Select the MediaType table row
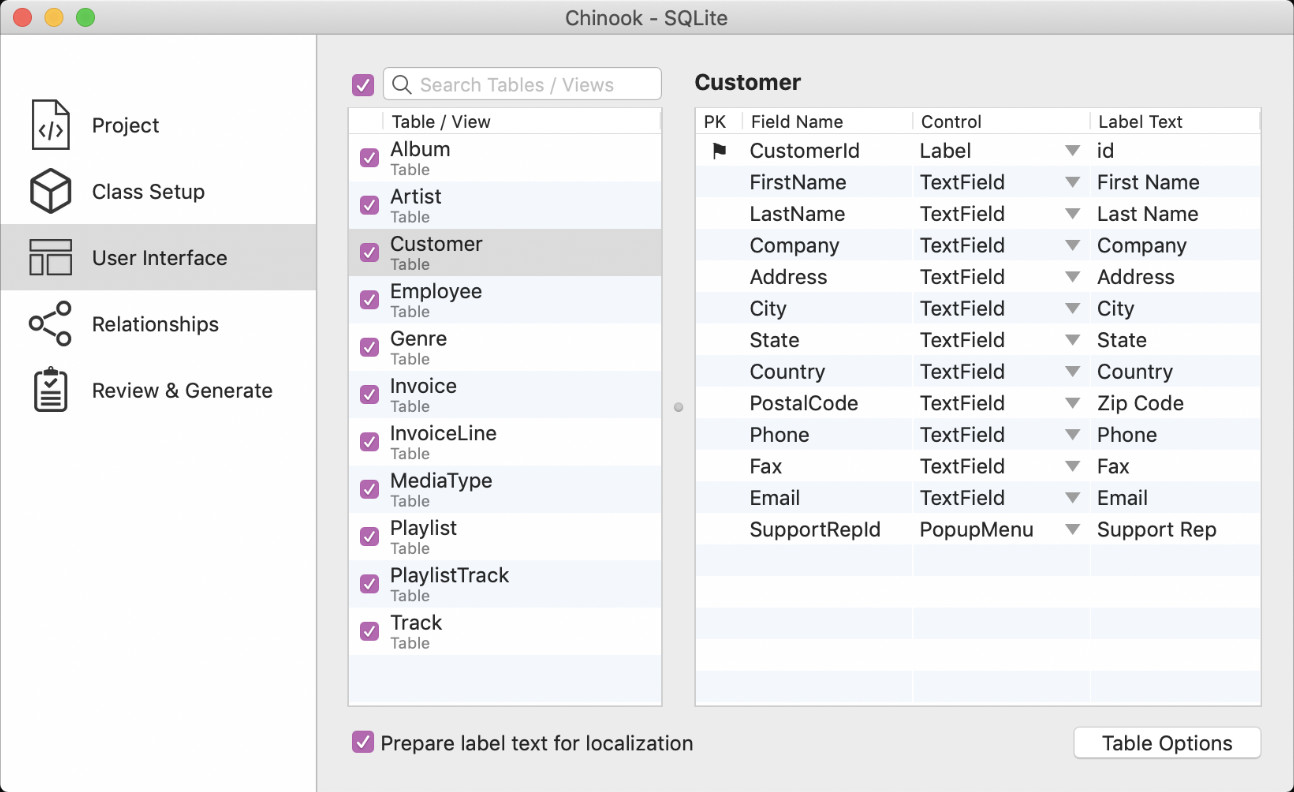 (x=505, y=489)
